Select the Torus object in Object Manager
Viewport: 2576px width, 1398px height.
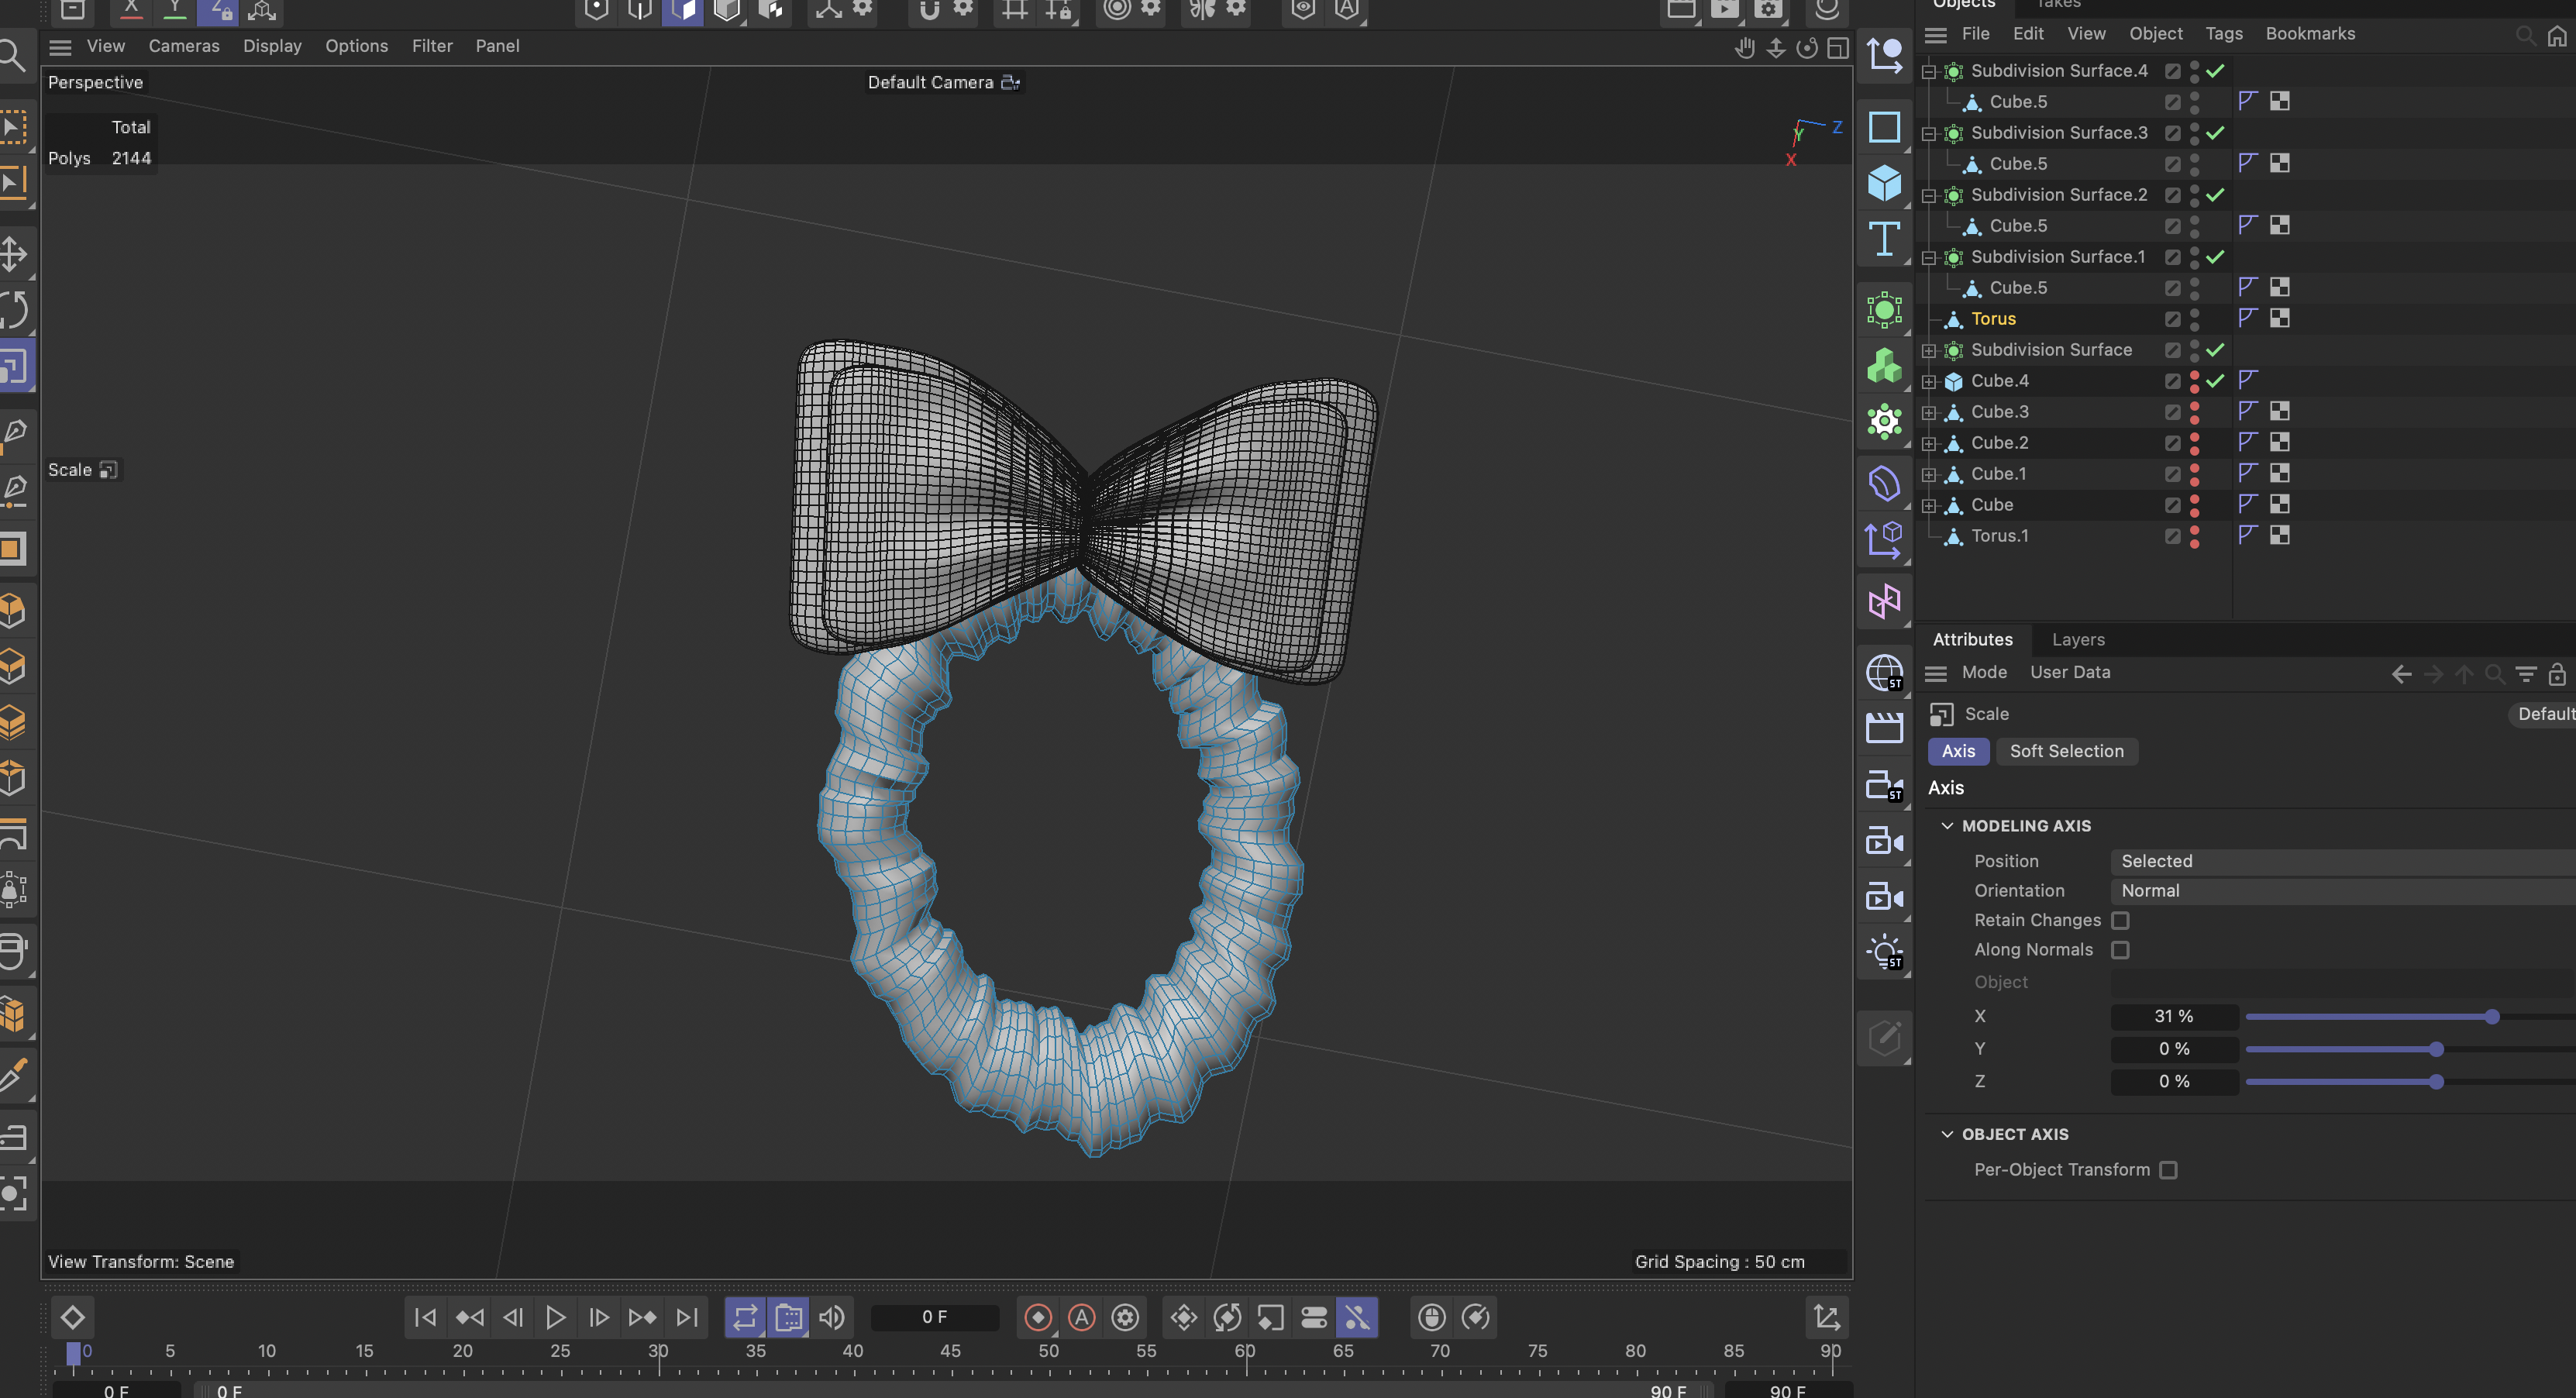point(1992,319)
